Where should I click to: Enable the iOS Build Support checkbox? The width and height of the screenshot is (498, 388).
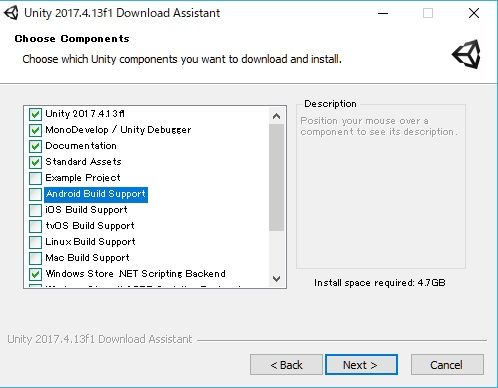(35, 210)
